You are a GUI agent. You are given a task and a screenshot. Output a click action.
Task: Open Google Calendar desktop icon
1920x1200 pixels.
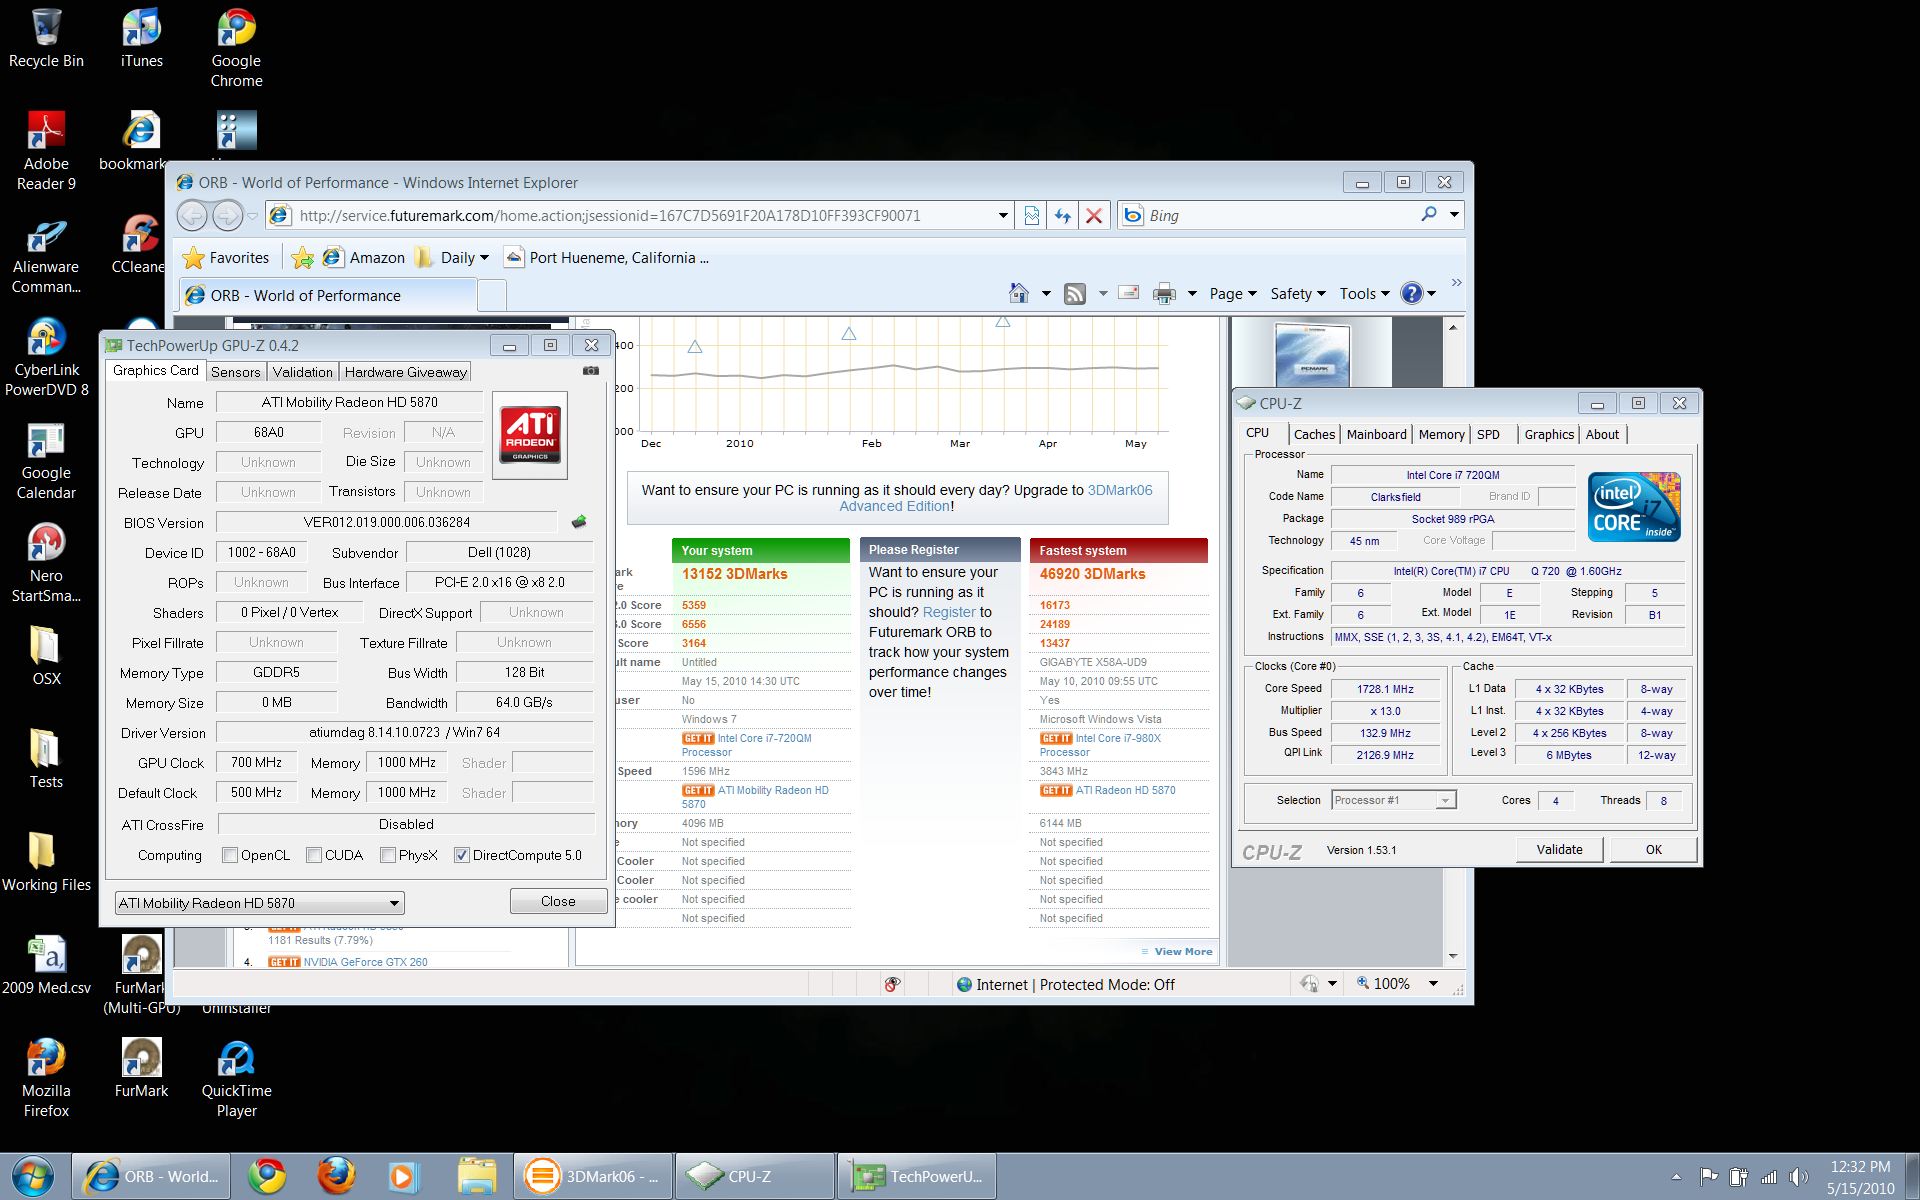[46, 460]
